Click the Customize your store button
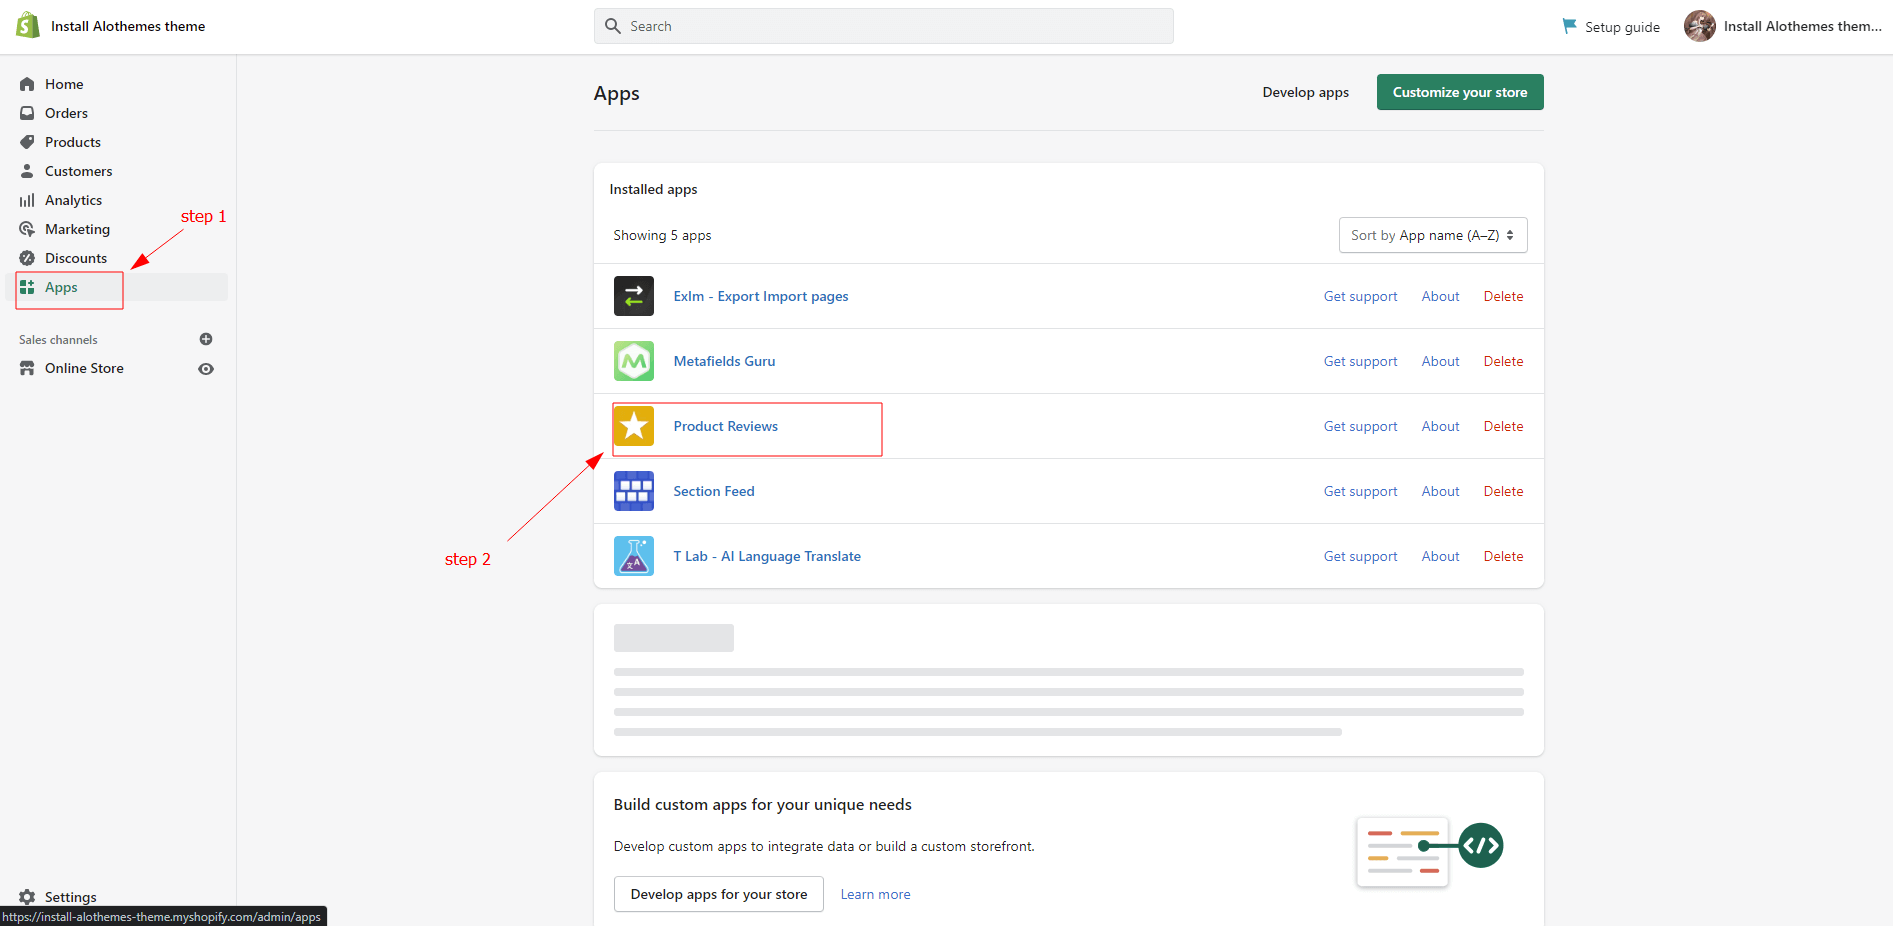Image resolution: width=1893 pixels, height=926 pixels. [1459, 92]
